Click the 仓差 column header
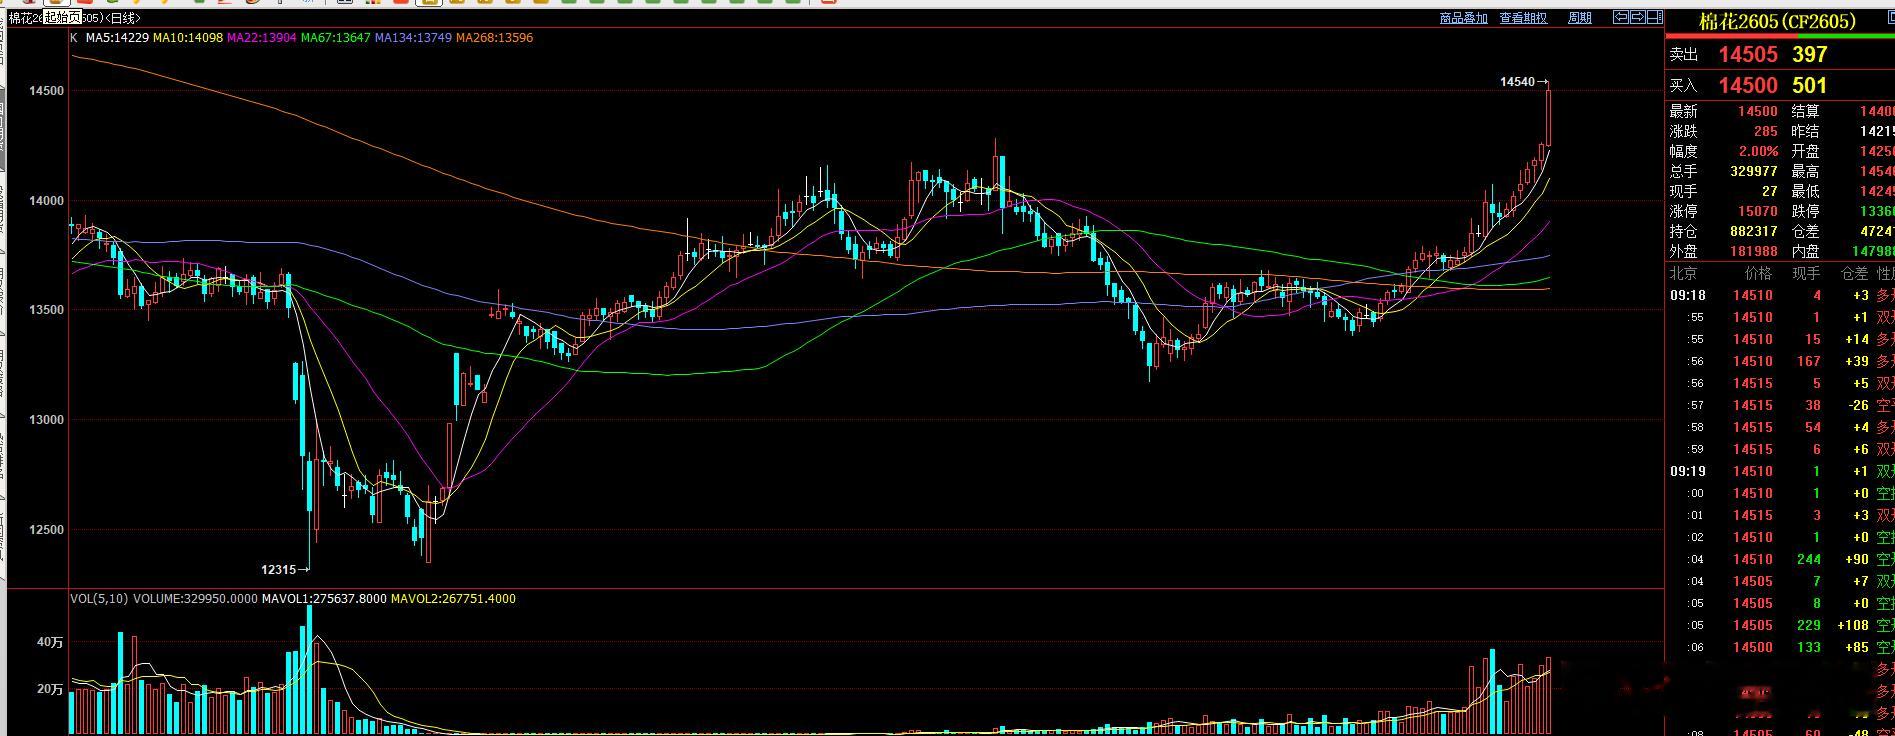Screen dimensions: 1895x736 pyautogui.click(x=1854, y=273)
